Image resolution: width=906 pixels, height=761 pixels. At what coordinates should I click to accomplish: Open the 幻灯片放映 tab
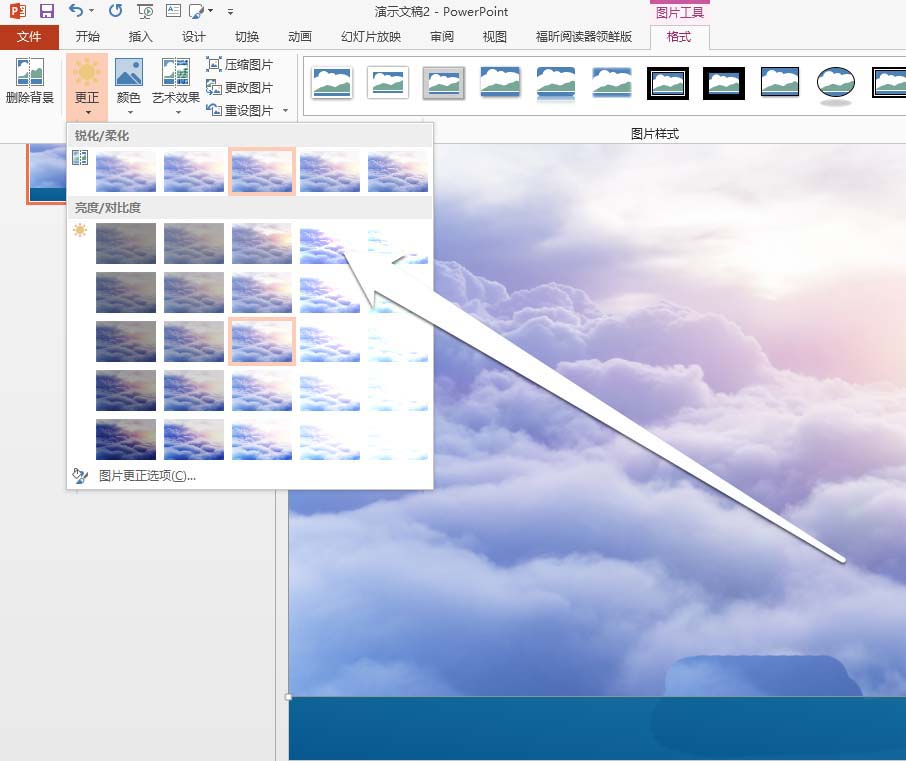pyautogui.click(x=371, y=37)
